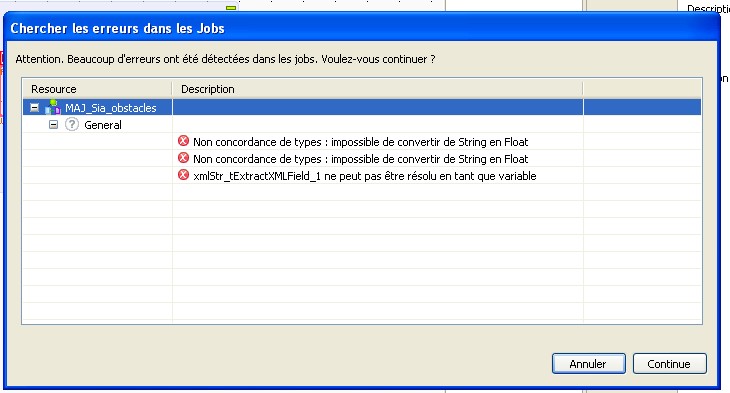Click the dialog title bar 'Chercher les erreurs'
This screenshot has width=730, height=393.
pyautogui.click(x=117, y=28)
